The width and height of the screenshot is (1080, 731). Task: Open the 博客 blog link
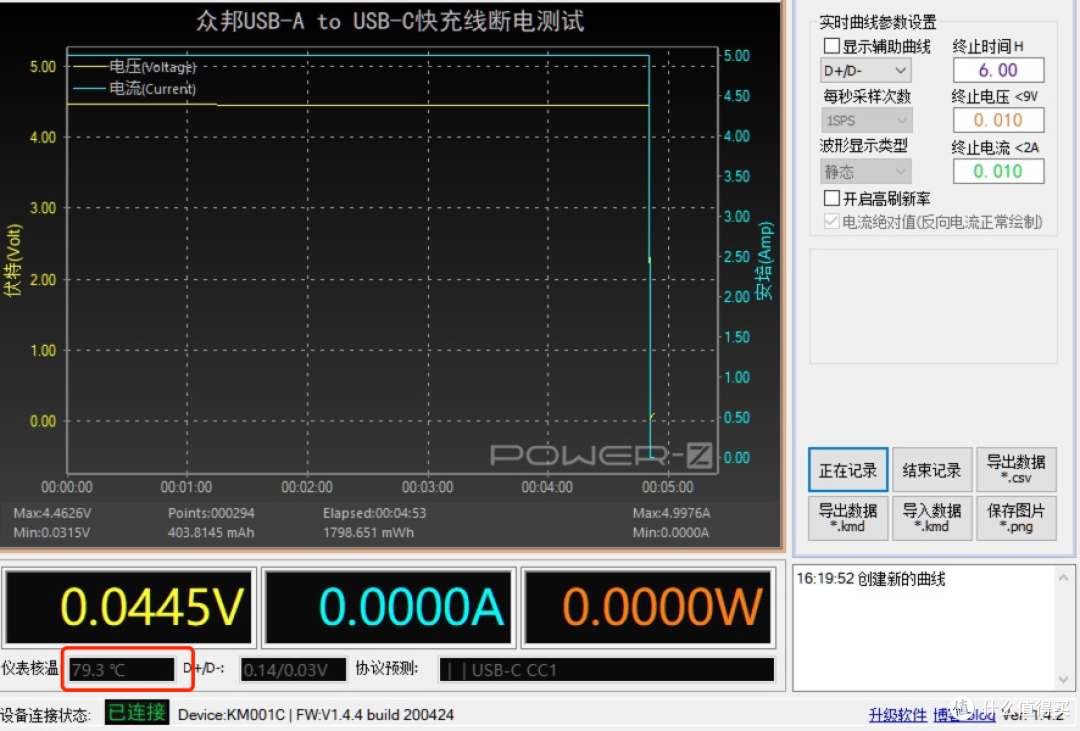pyautogui.click(x=963, y=714)
